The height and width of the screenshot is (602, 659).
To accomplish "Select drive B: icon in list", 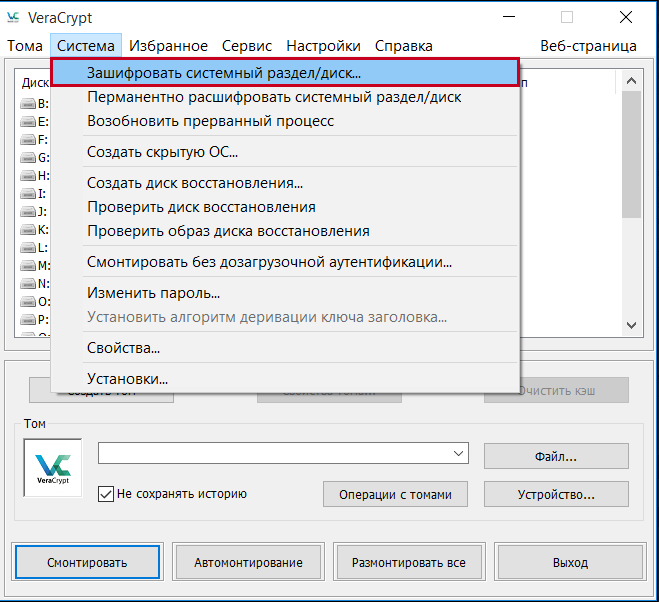I will point(28,103).
